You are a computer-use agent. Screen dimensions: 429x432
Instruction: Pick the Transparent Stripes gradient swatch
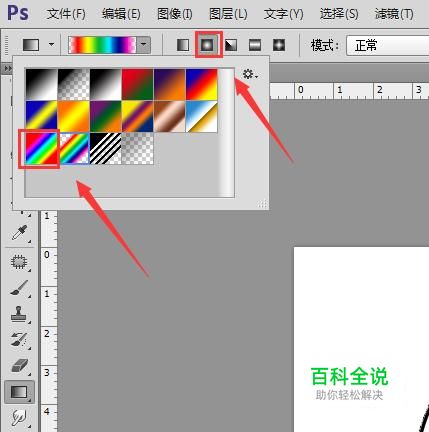click(106, 149)
